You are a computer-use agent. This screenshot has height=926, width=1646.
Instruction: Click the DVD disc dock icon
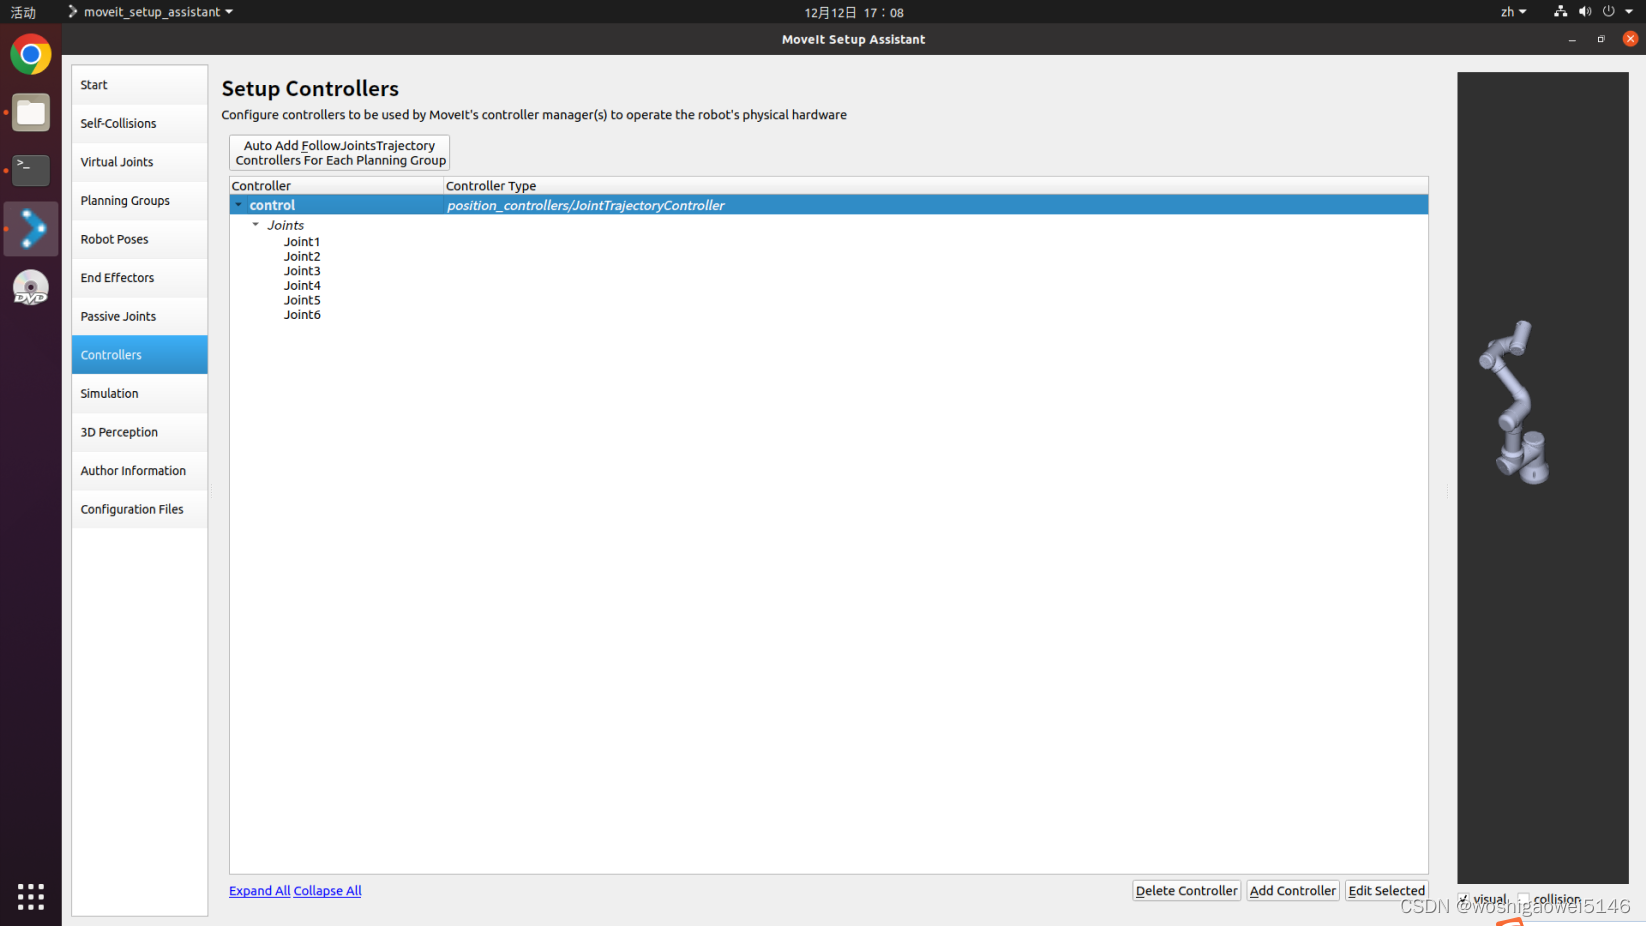point(31,287)
